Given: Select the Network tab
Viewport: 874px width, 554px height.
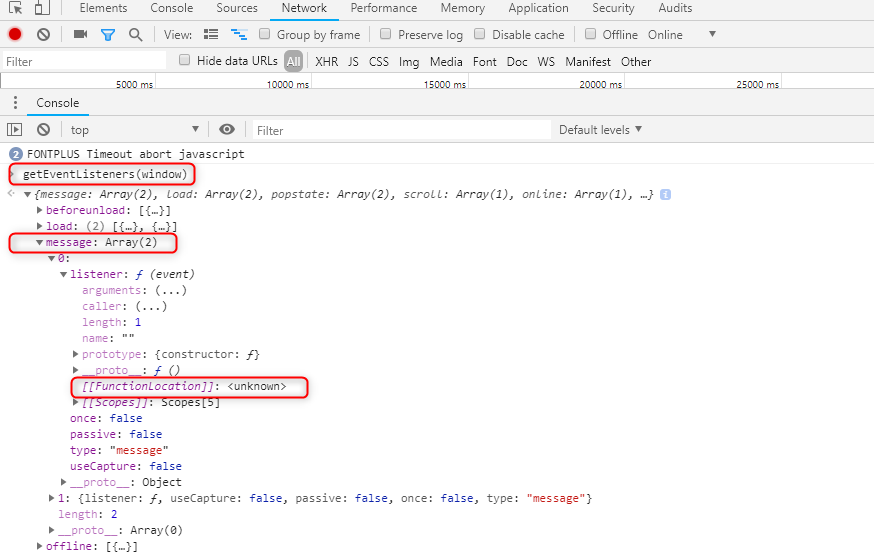Looking at the screenshot, I should pos(304,8).
